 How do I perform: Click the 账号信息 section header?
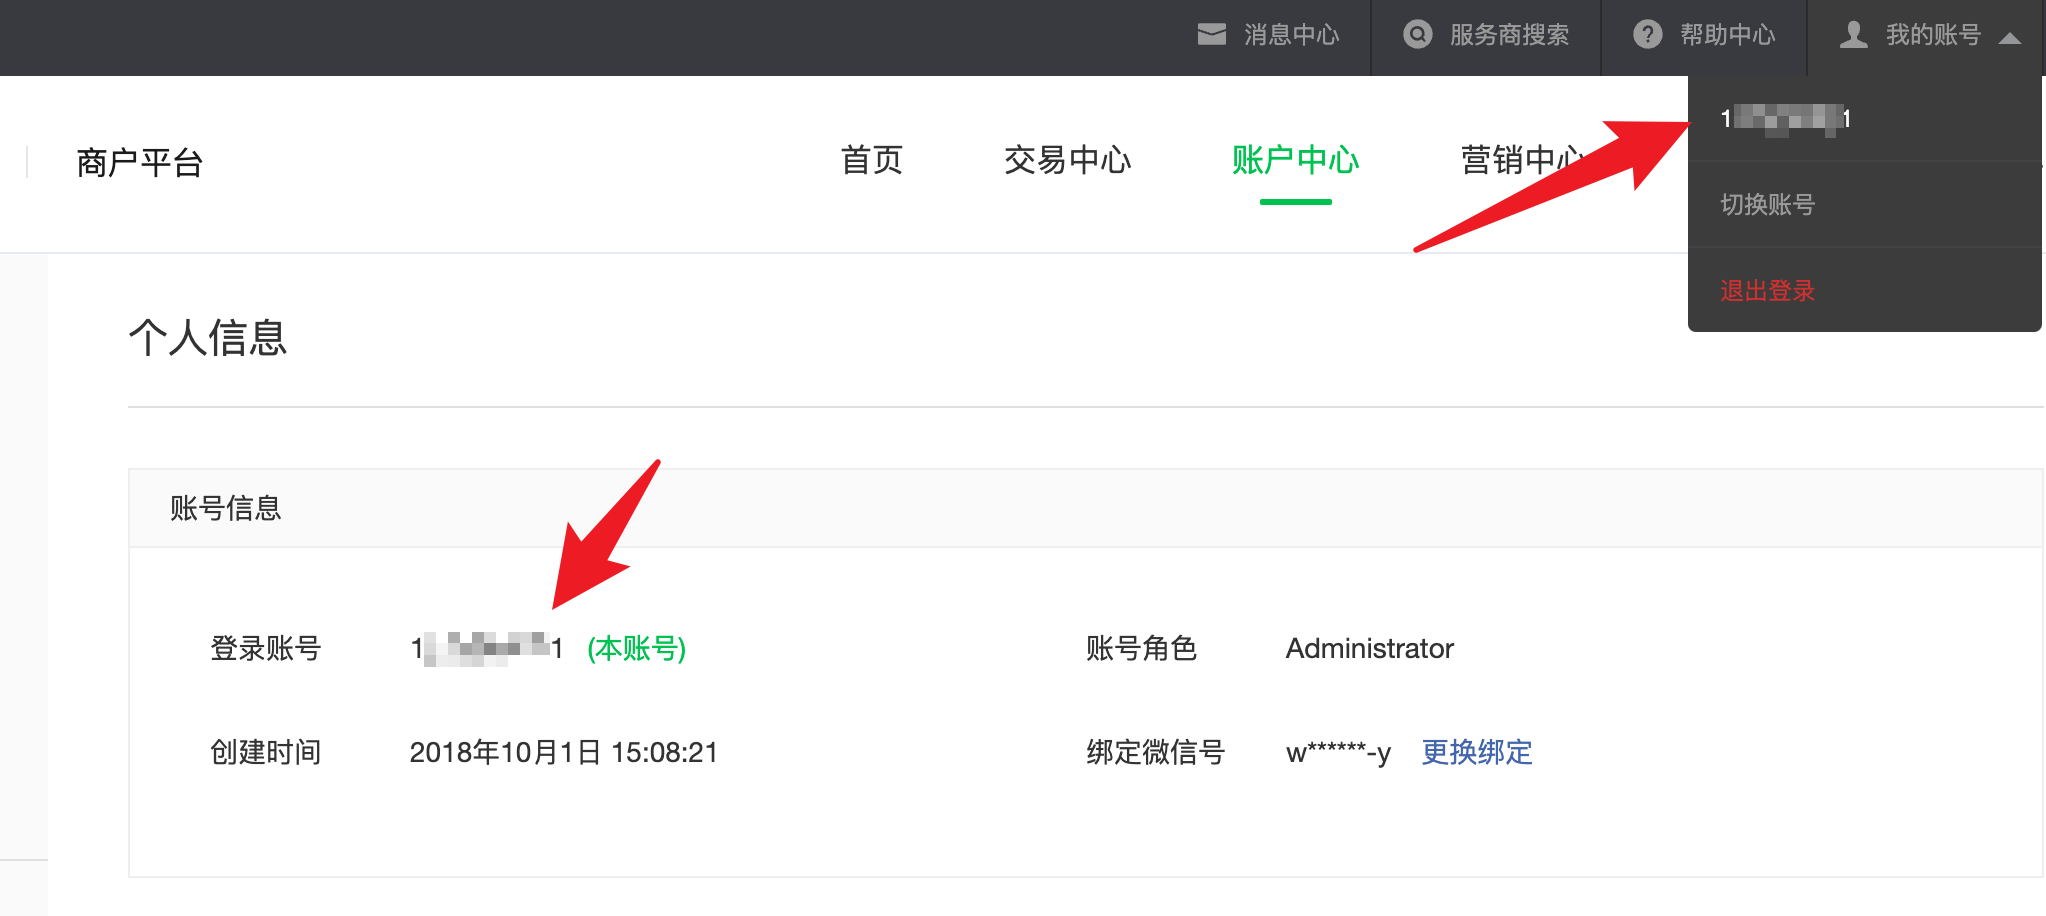click(226, 508)
